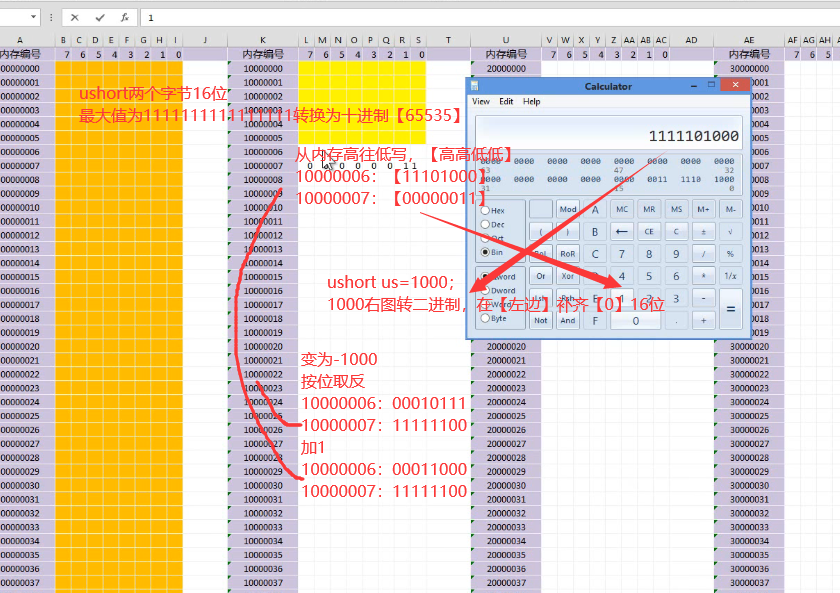The image size is (840, 593).
Task: Click the Calculator title bar app icon
Action: (x=475, y=86)
